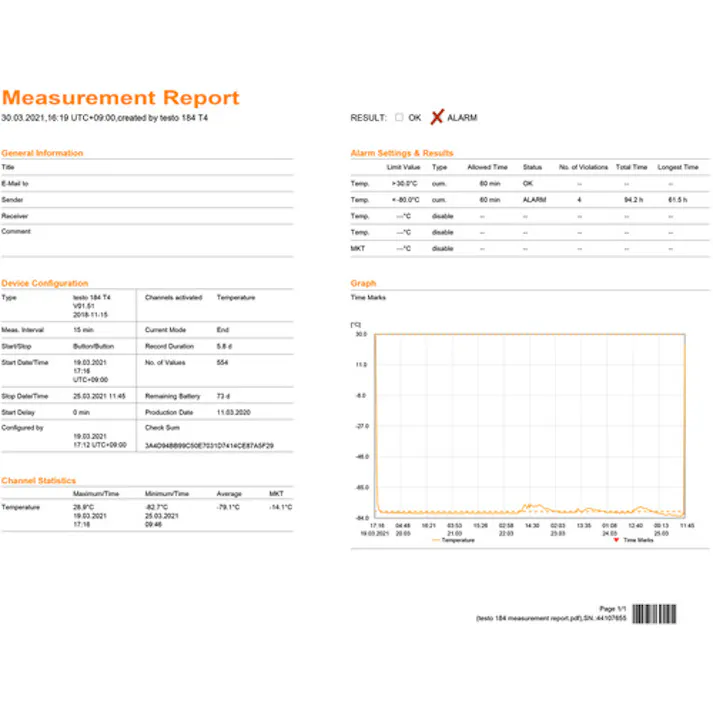
Task: Tick the OK result checkbox
Action: tap(399, 117)
